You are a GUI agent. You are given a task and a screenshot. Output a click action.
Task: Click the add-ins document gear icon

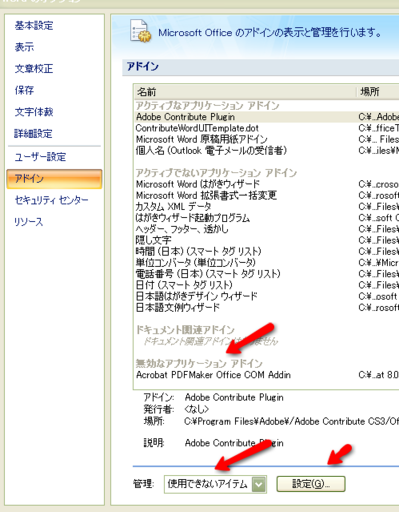pyautogui.click(x=140, y=31)
